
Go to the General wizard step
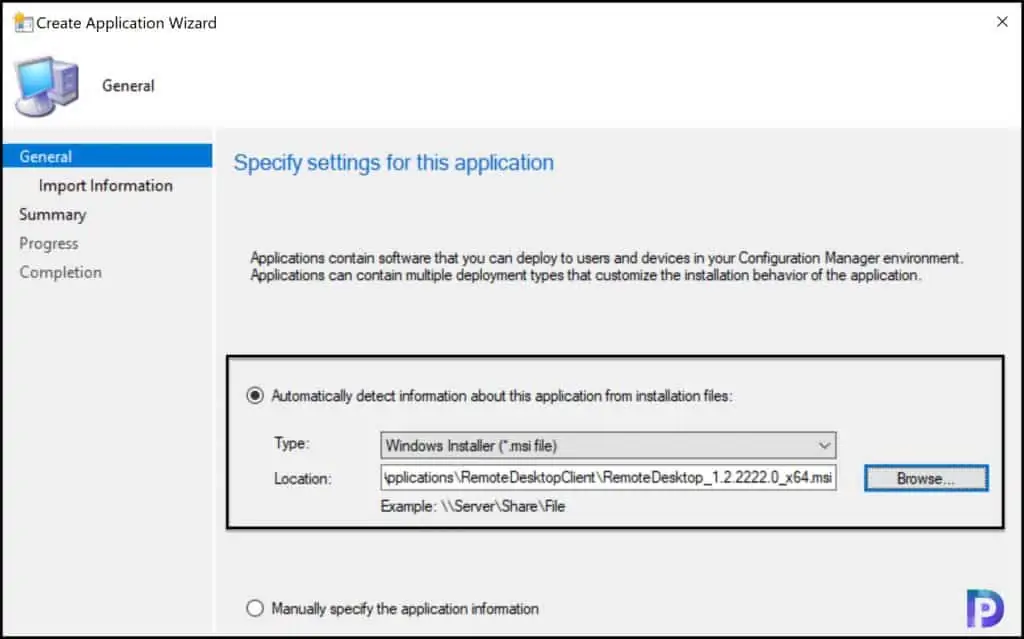coord(107,156)
